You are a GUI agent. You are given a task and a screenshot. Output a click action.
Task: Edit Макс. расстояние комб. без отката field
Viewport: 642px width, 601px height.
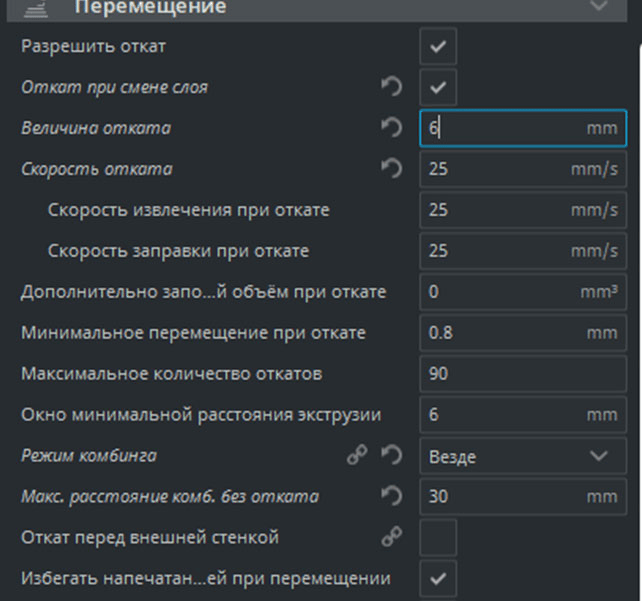point(523,497)
